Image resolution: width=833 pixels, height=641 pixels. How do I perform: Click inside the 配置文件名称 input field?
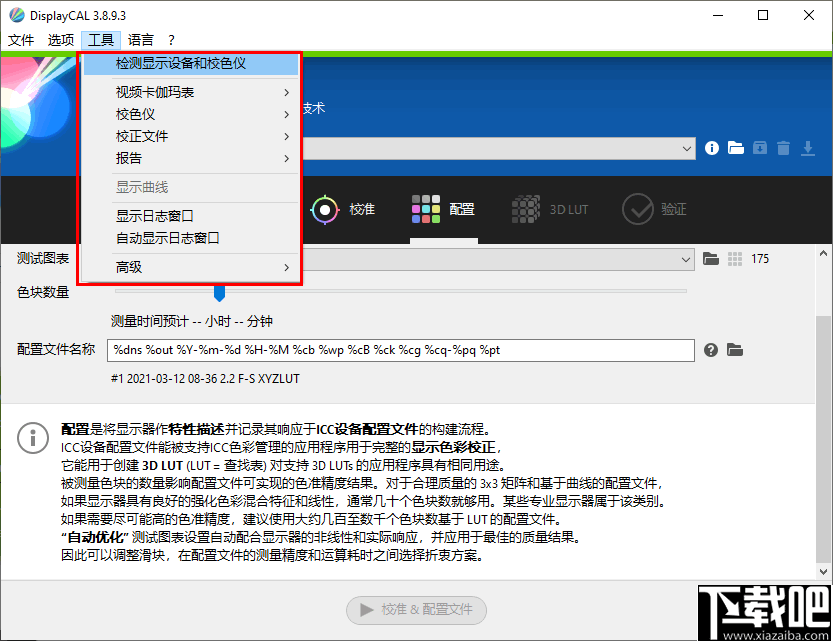[400, 350]
